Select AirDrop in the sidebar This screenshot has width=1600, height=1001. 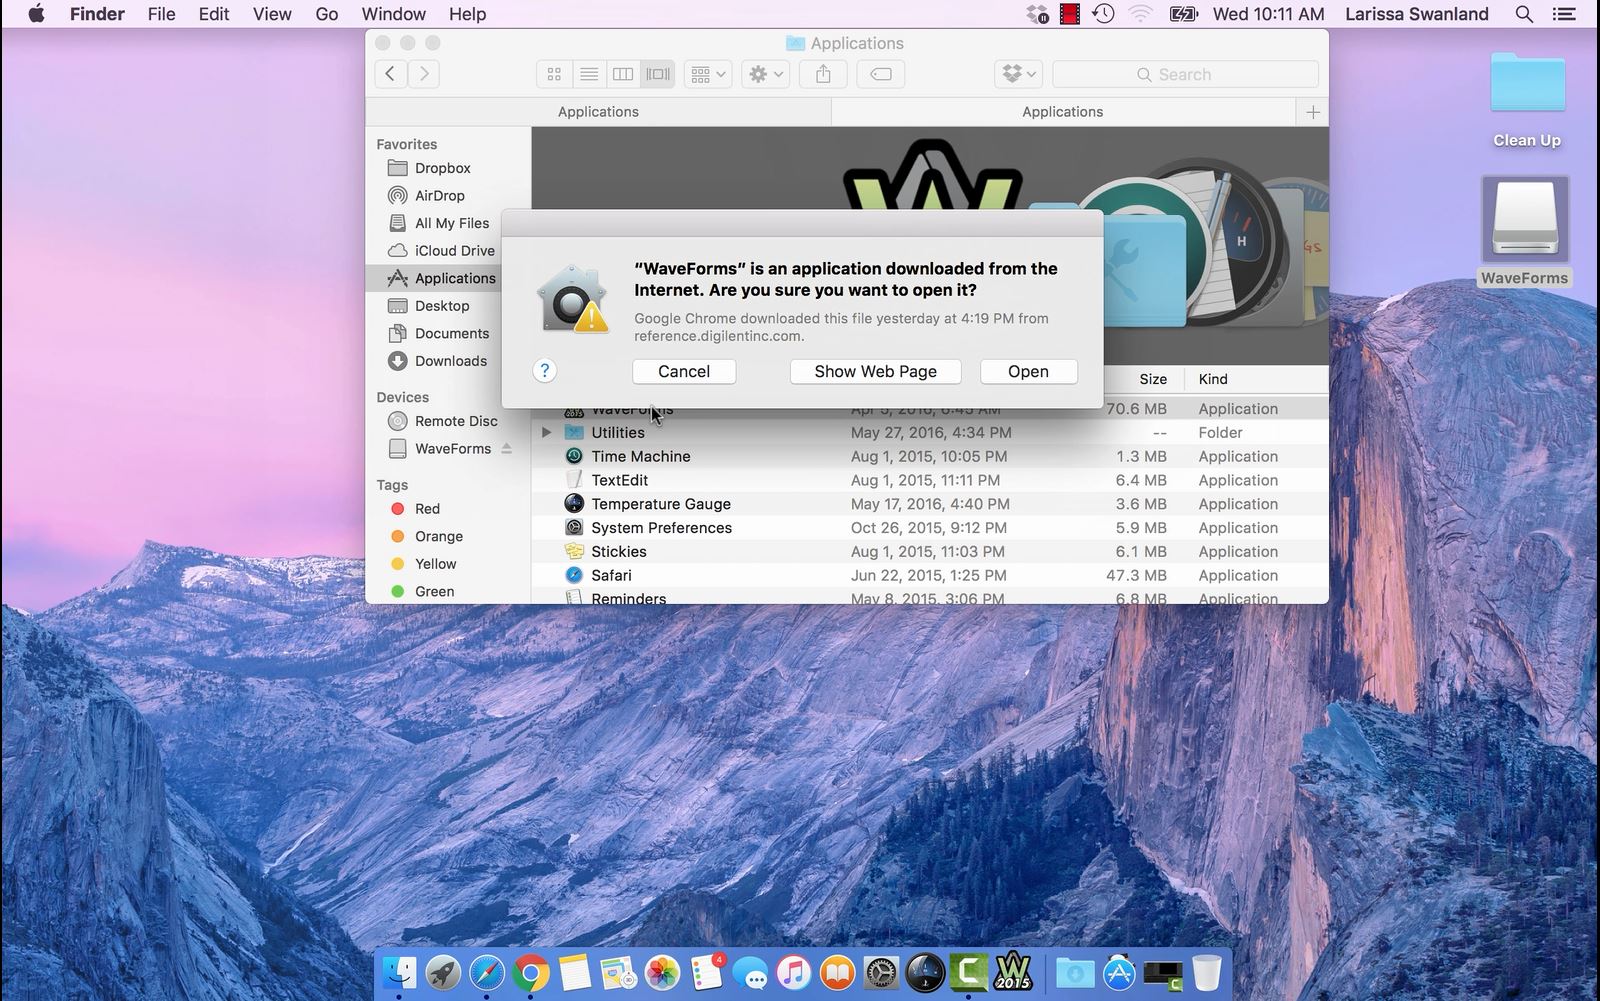pos(448,196)
